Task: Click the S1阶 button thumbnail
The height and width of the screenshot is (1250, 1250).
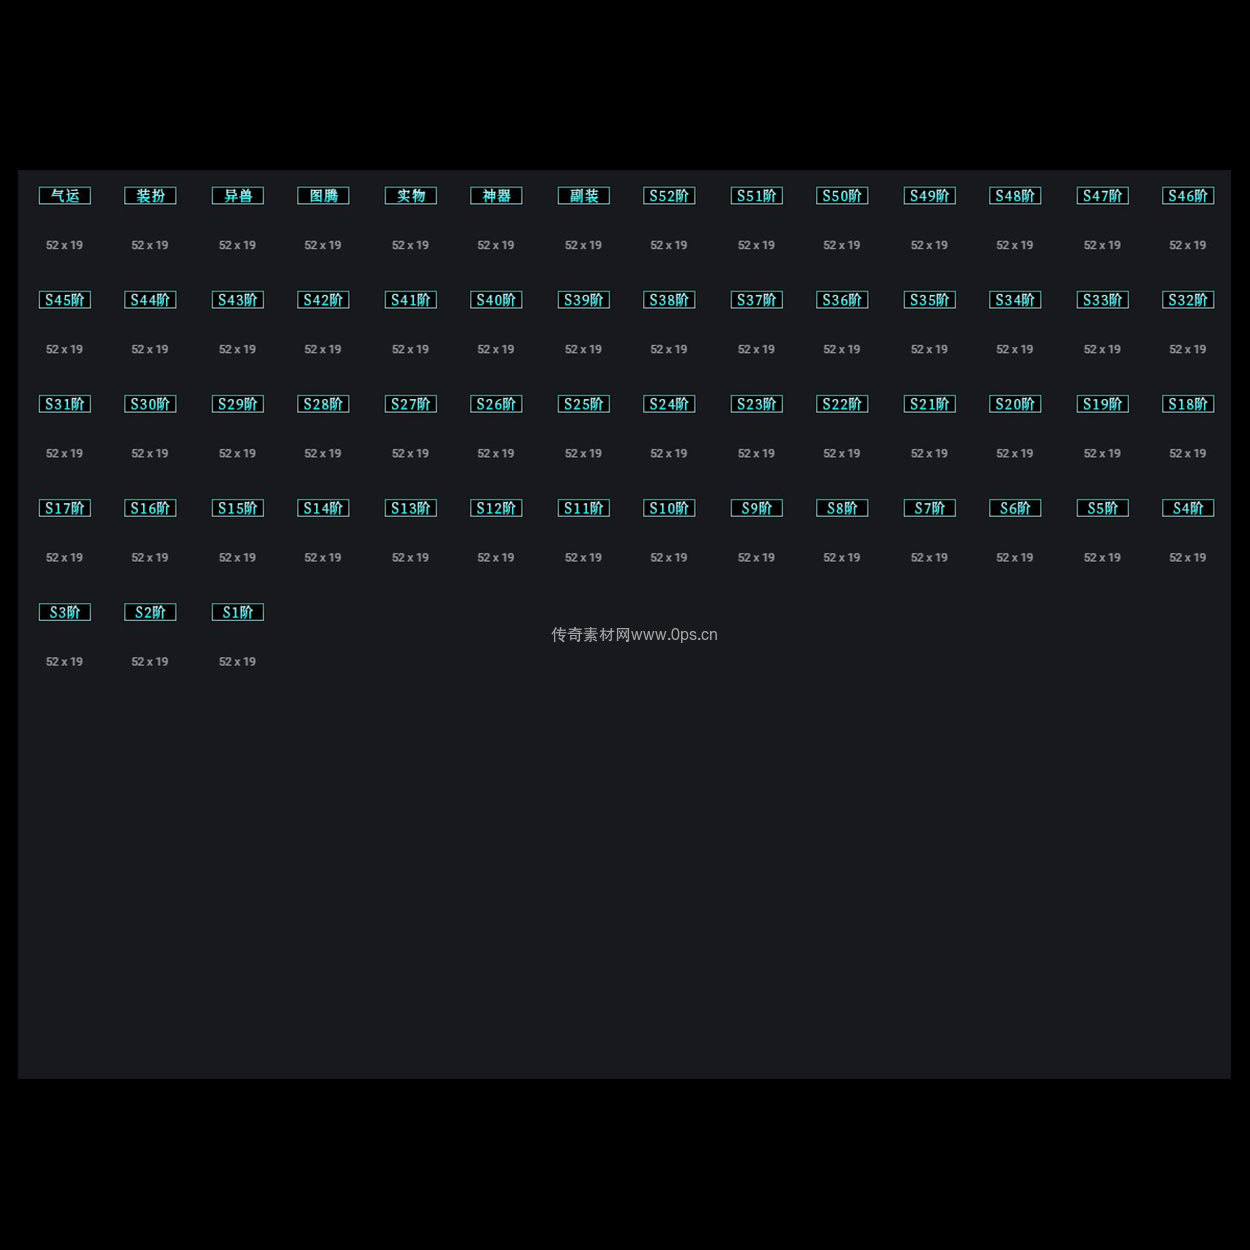Action: pyautogui.click(x=238, y=612)
